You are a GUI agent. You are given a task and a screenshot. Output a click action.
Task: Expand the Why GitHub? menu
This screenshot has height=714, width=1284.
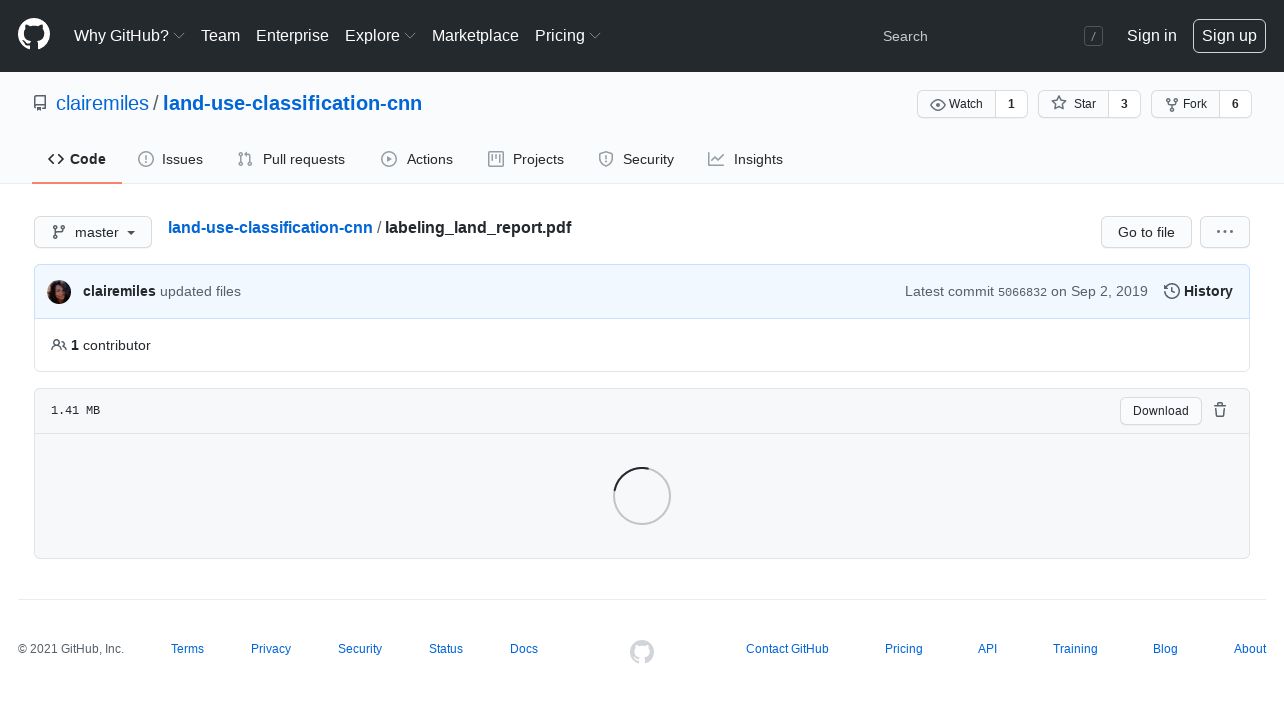(129, 36)
